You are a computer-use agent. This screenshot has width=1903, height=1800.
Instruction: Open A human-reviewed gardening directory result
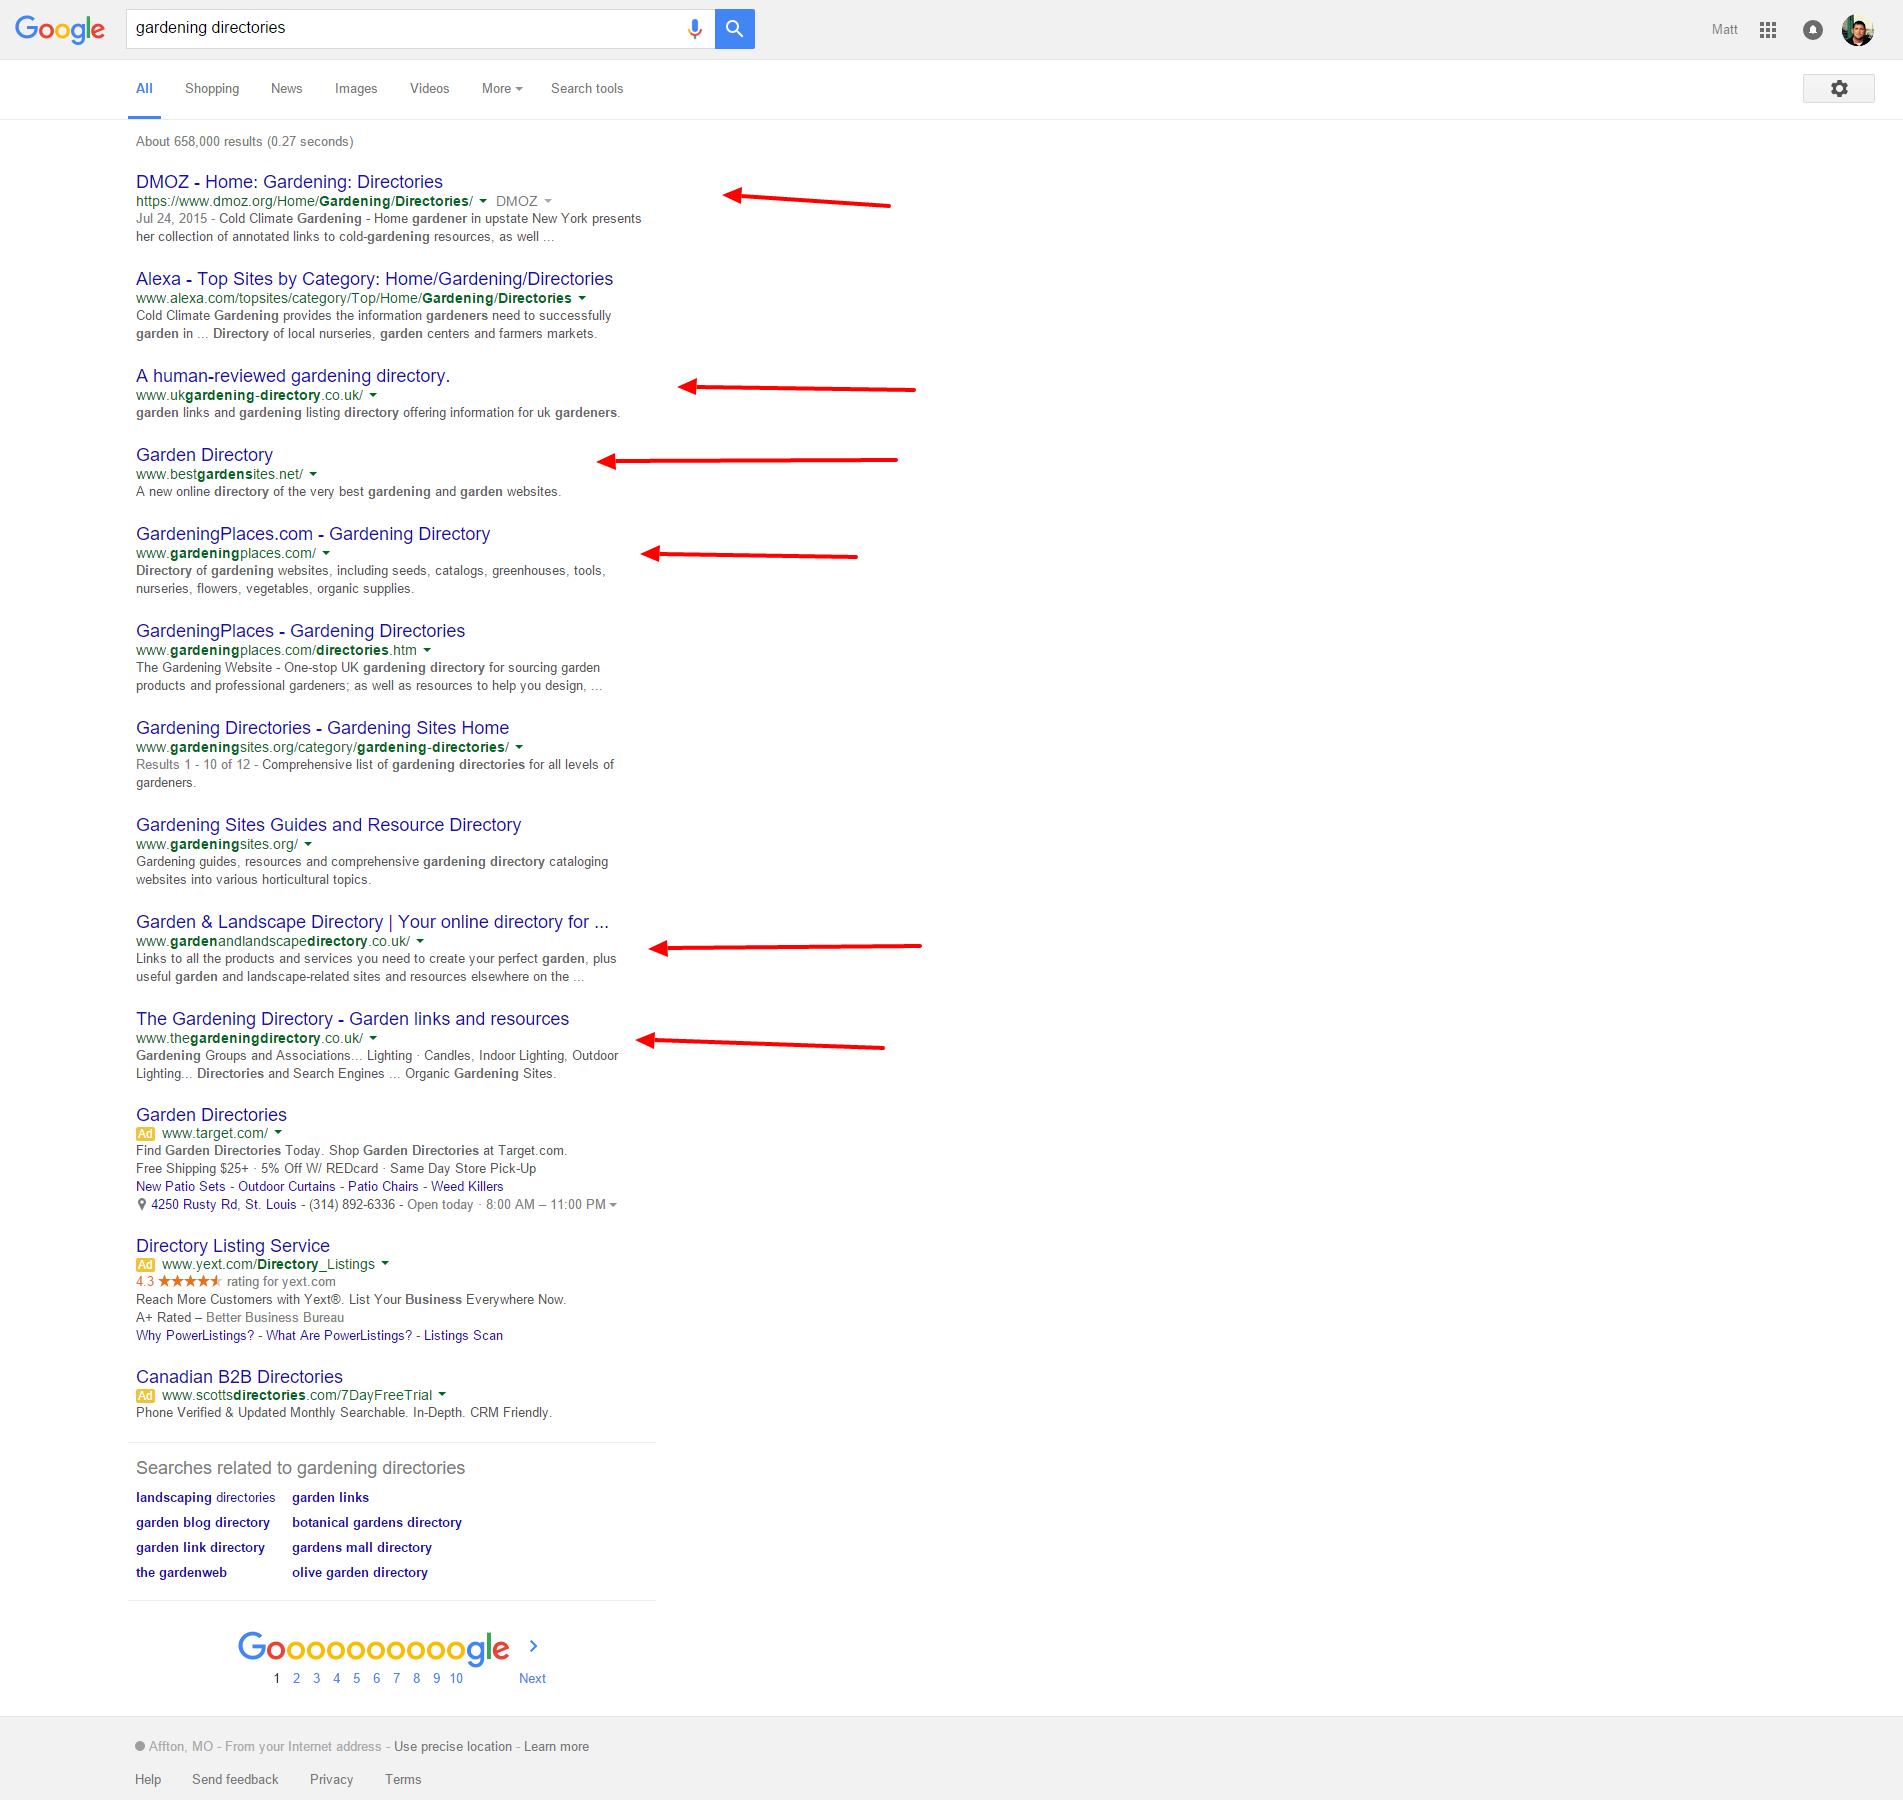tap(293, 376)
